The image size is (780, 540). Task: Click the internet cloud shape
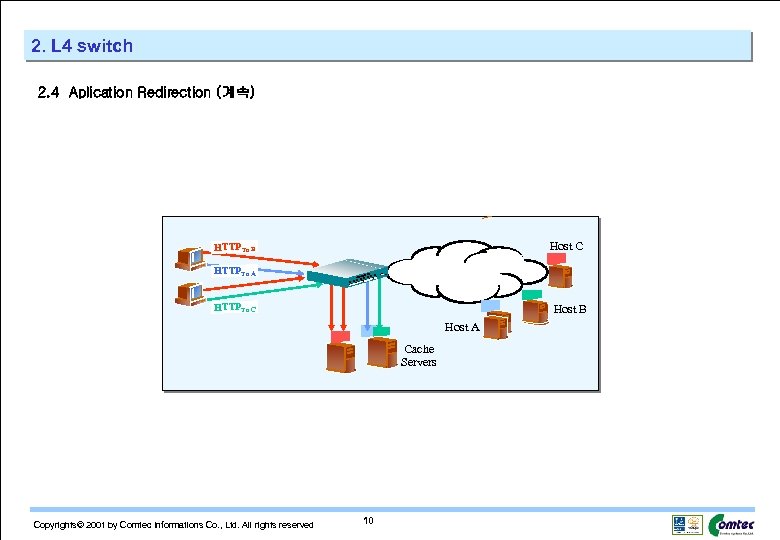[467, 271]
